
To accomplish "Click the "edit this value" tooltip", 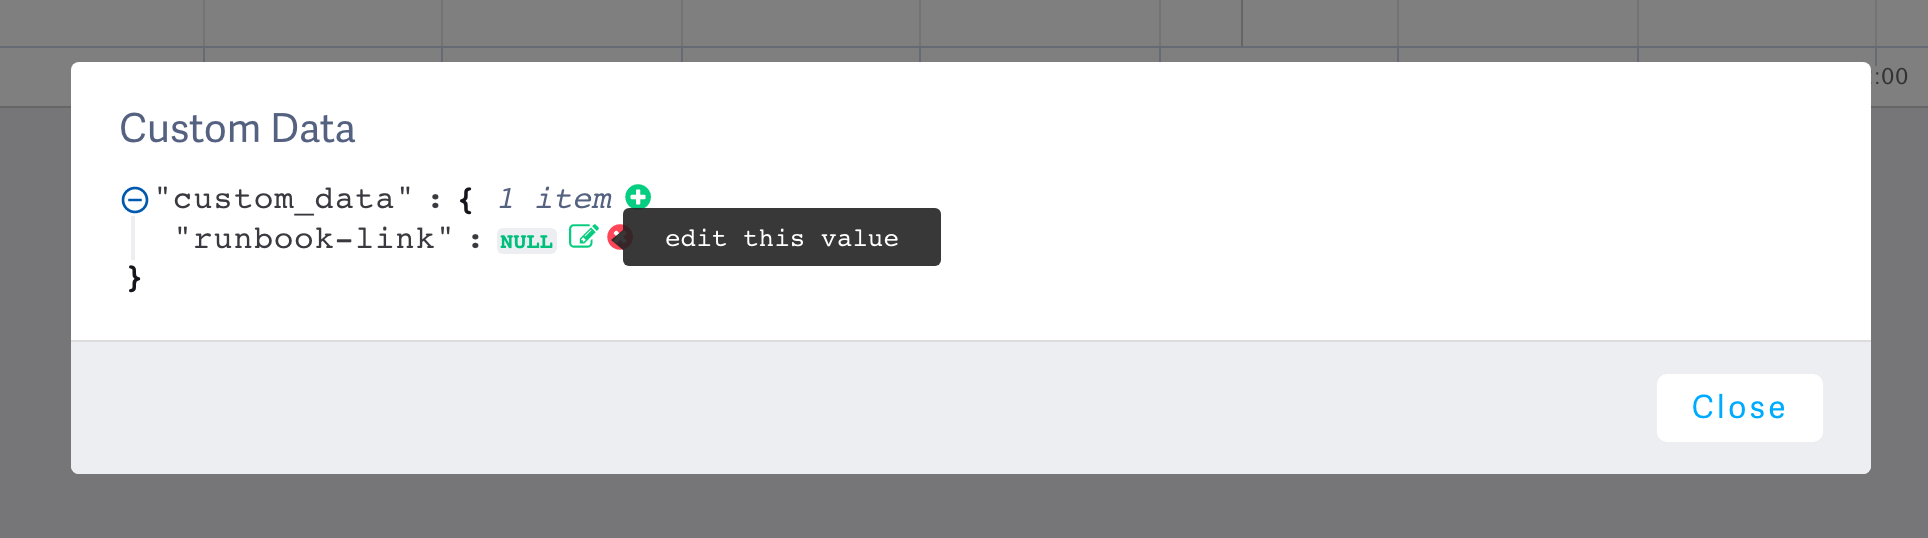I will (x=781, y=238).
